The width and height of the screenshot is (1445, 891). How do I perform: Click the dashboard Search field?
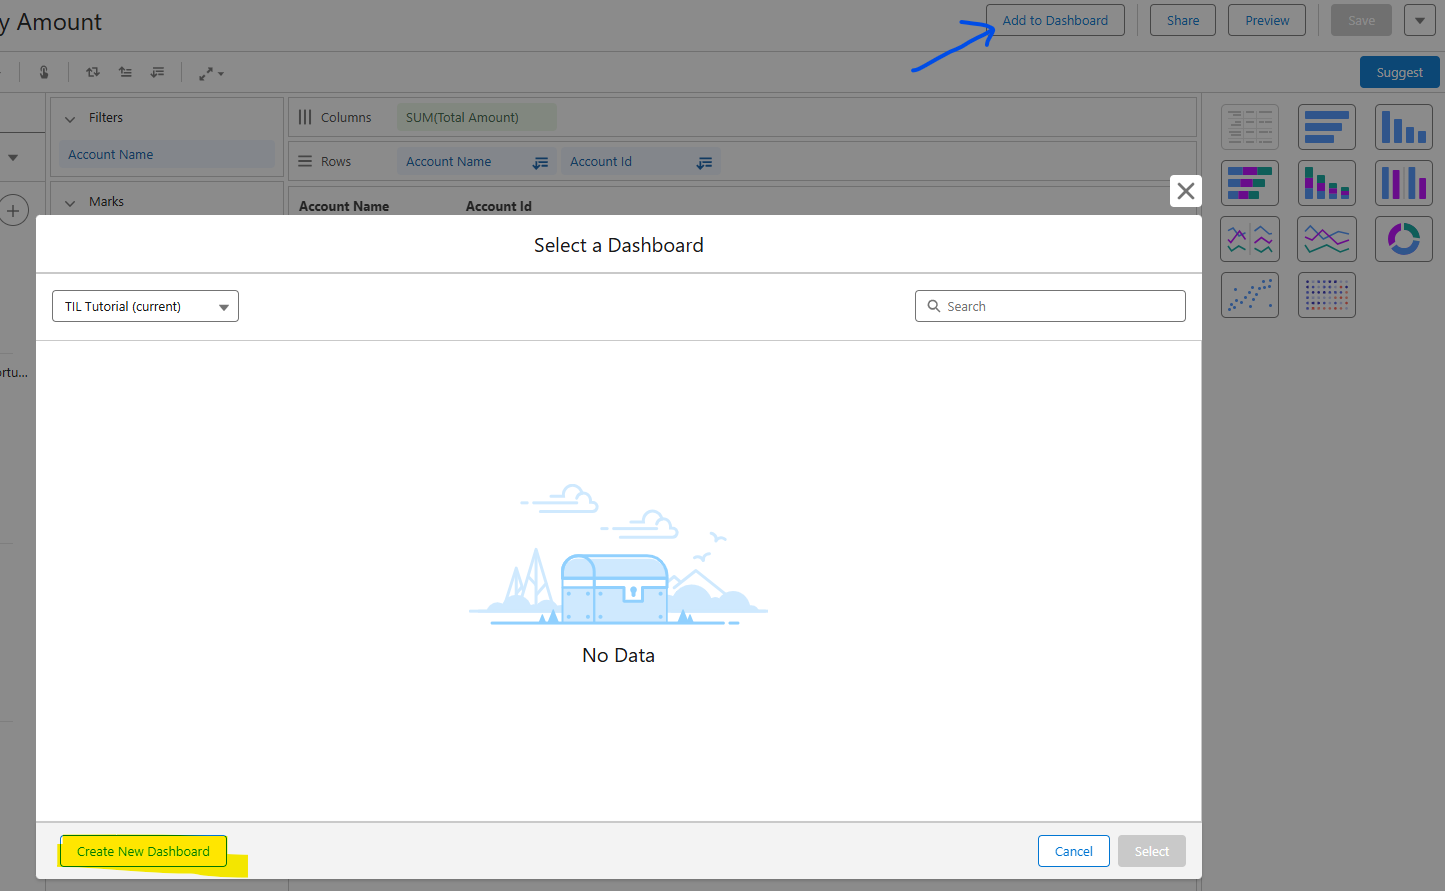[1050, 306]
